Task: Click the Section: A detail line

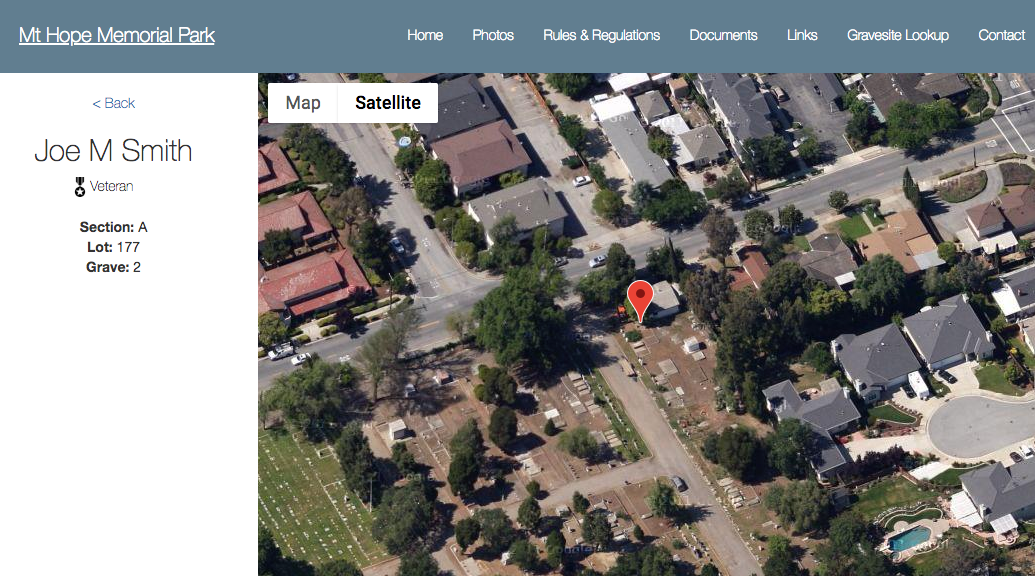Action: pos(114,227)
